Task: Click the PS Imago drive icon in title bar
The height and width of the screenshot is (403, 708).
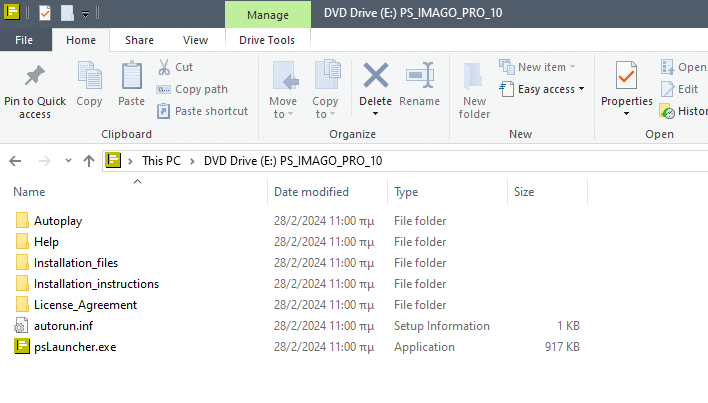Action: coord(12,12)
